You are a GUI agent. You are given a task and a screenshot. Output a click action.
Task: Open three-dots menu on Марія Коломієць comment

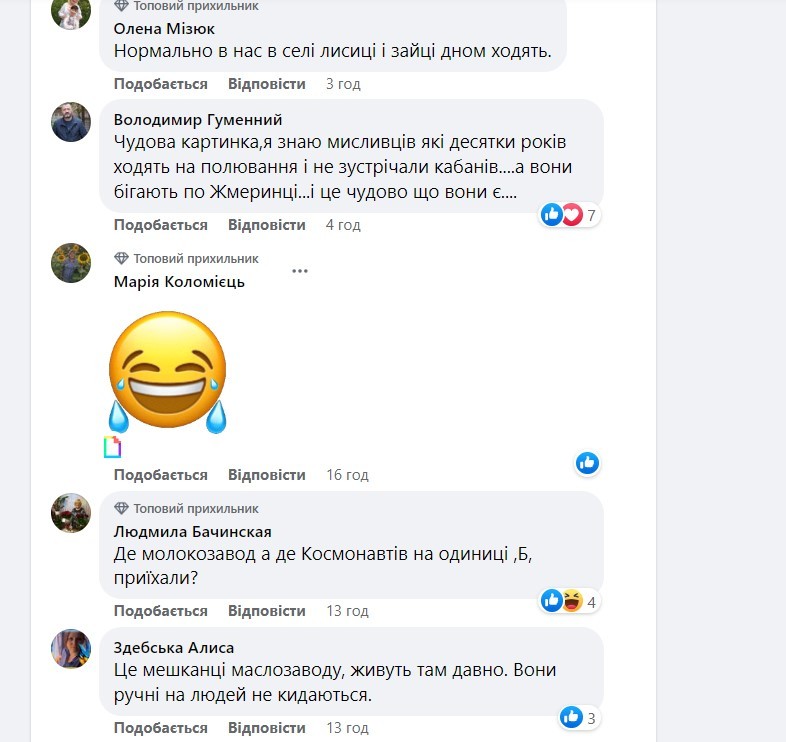[300, 271]
